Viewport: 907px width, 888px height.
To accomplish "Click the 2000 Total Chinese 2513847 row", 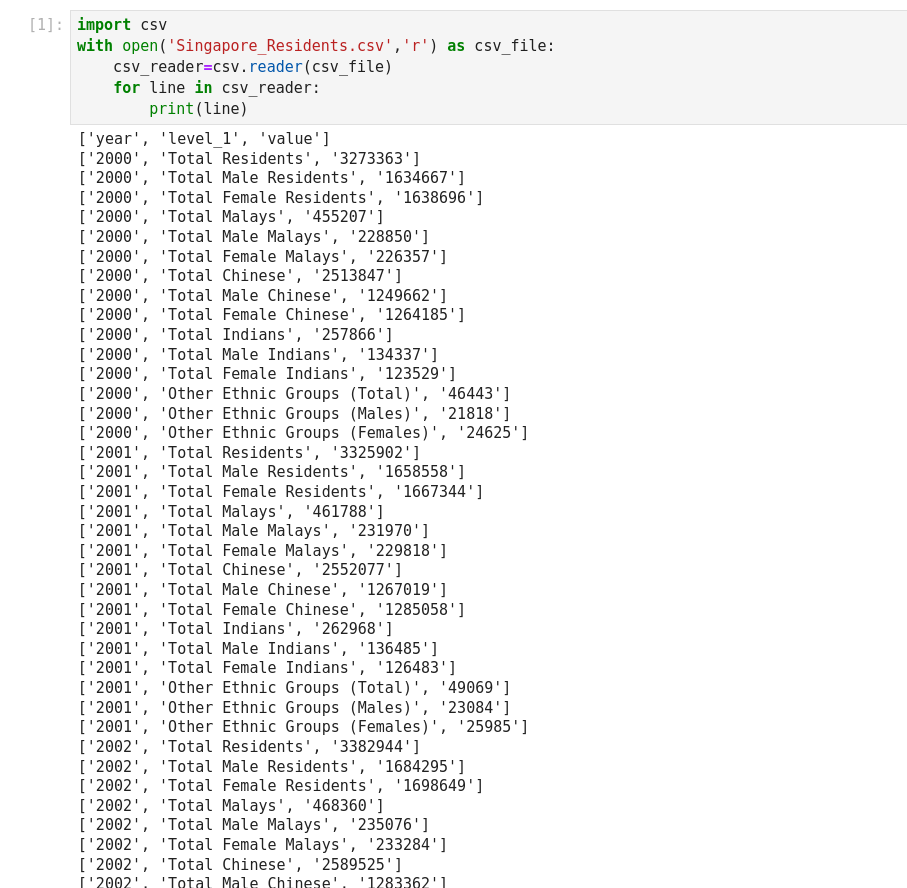I will [x=240, y=276].
